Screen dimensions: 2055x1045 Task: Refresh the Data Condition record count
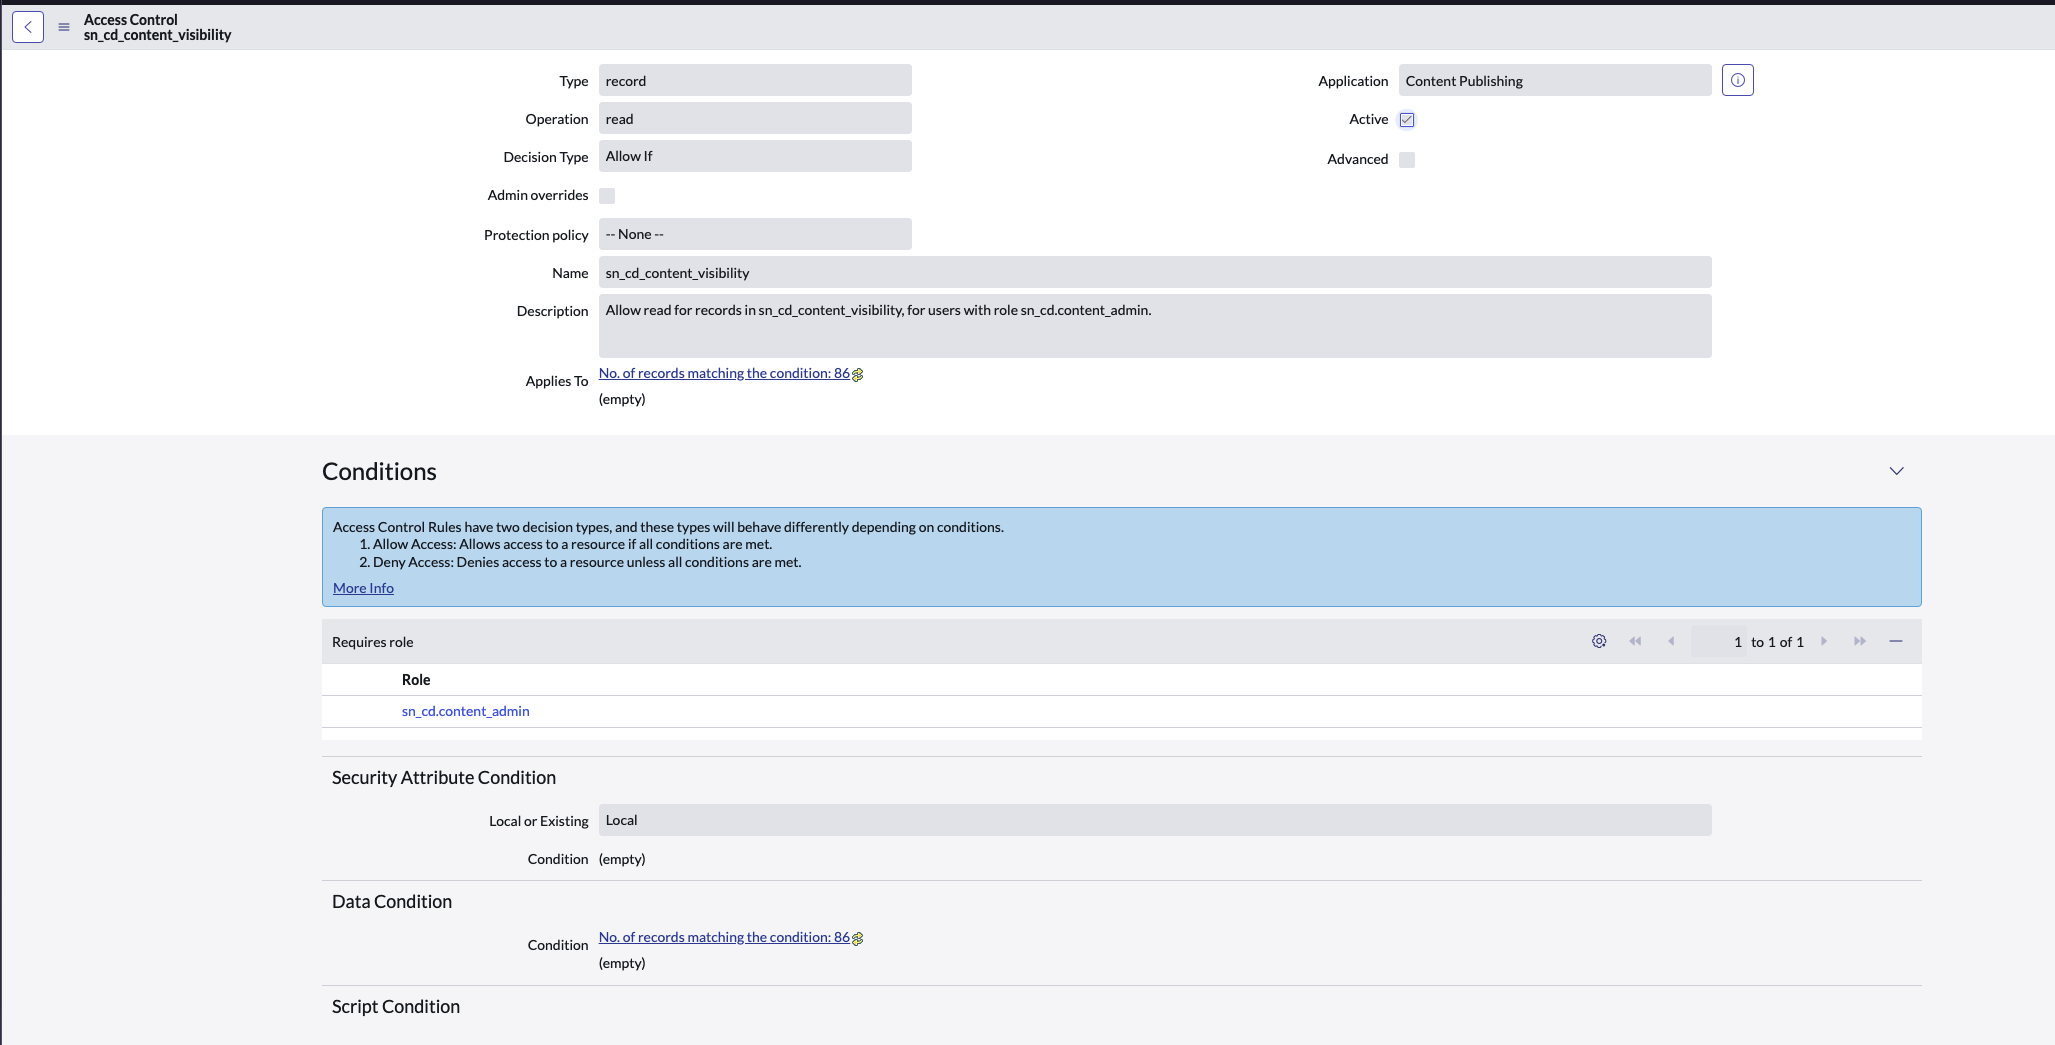[857, 937]
